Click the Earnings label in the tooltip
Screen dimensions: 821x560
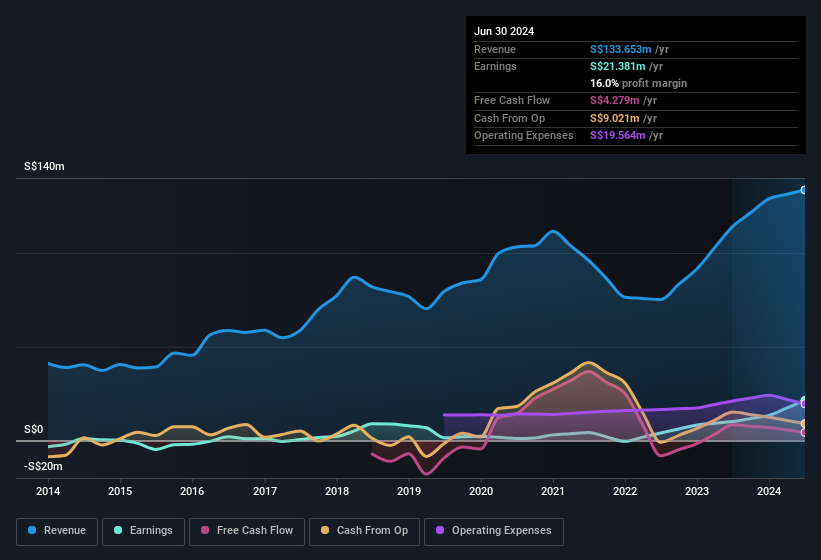pyautogui.click(x=495, y=66)
